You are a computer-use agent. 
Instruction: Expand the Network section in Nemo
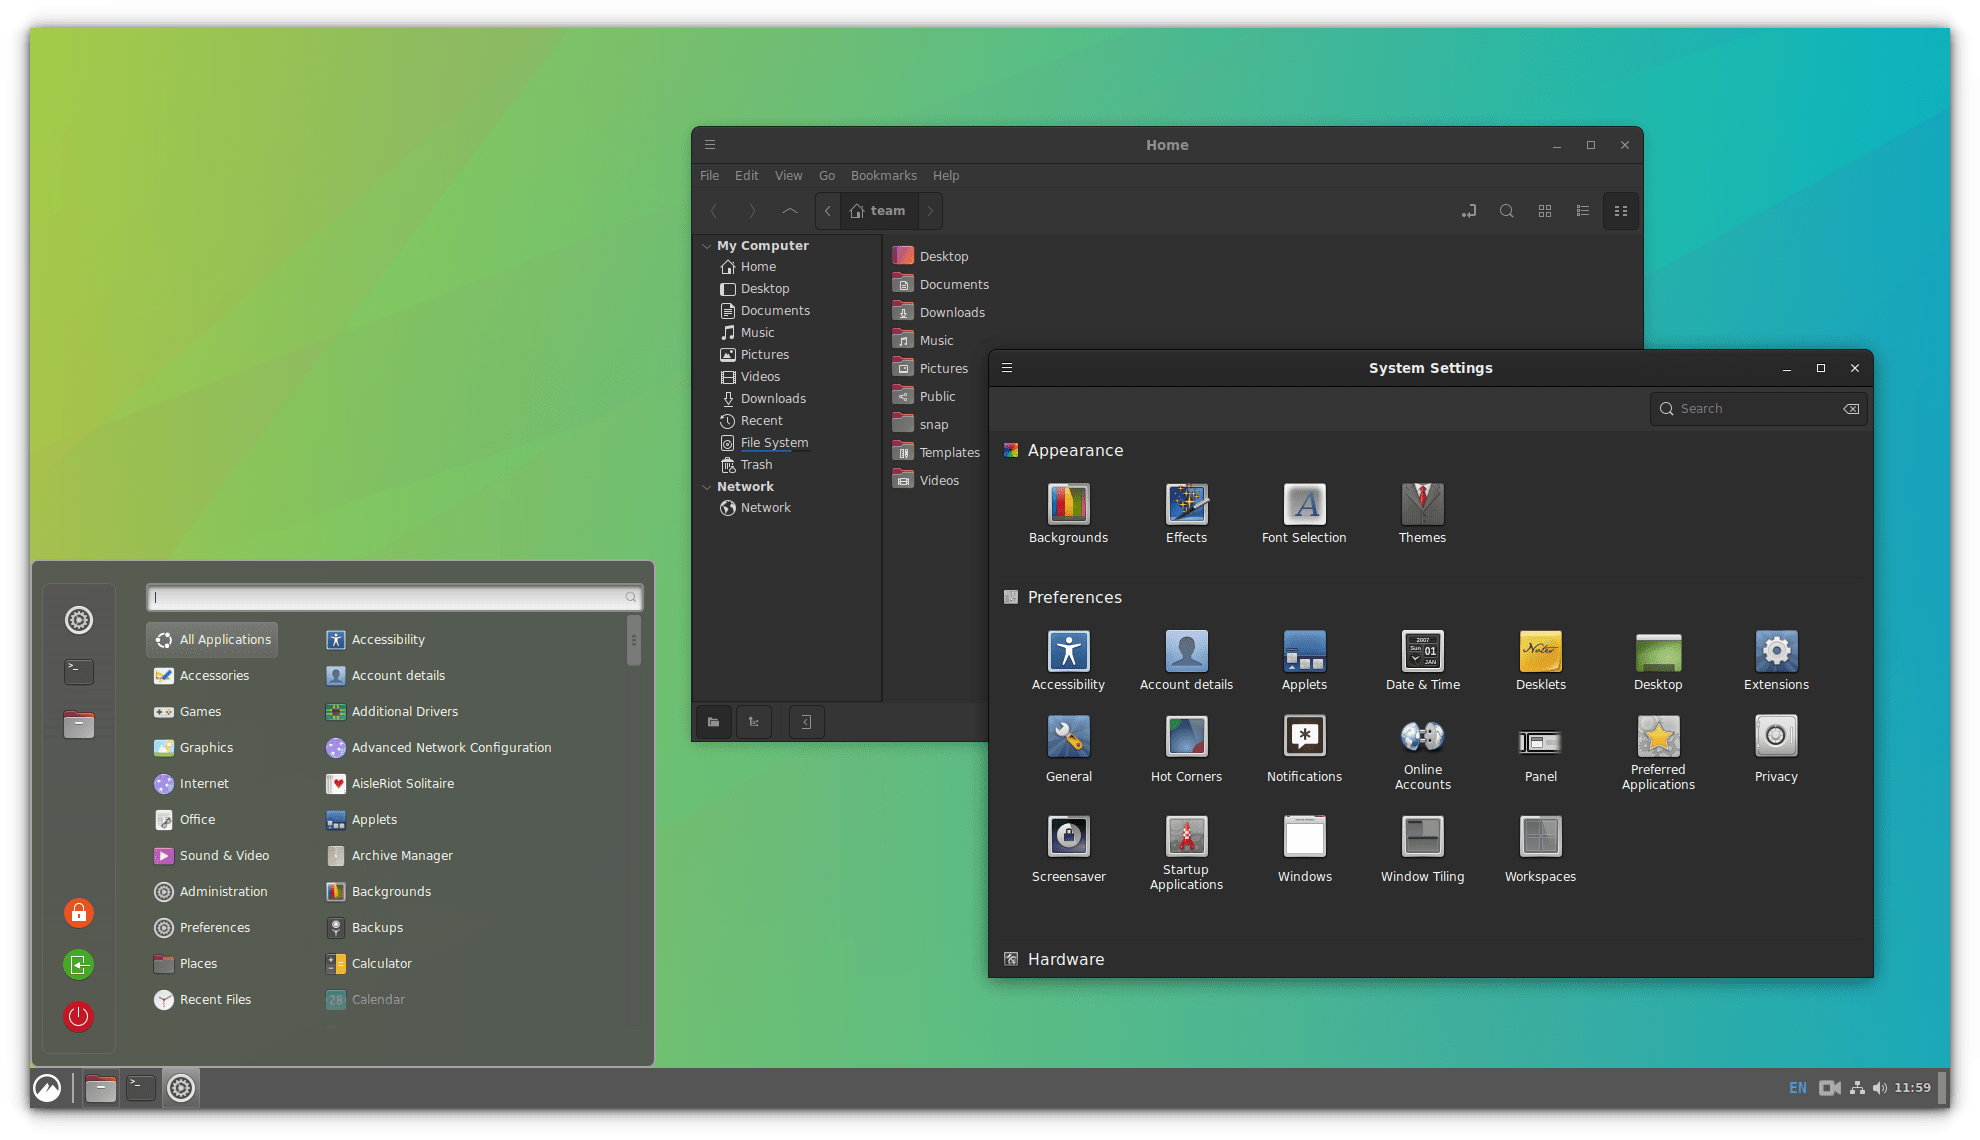click(707, 486)
